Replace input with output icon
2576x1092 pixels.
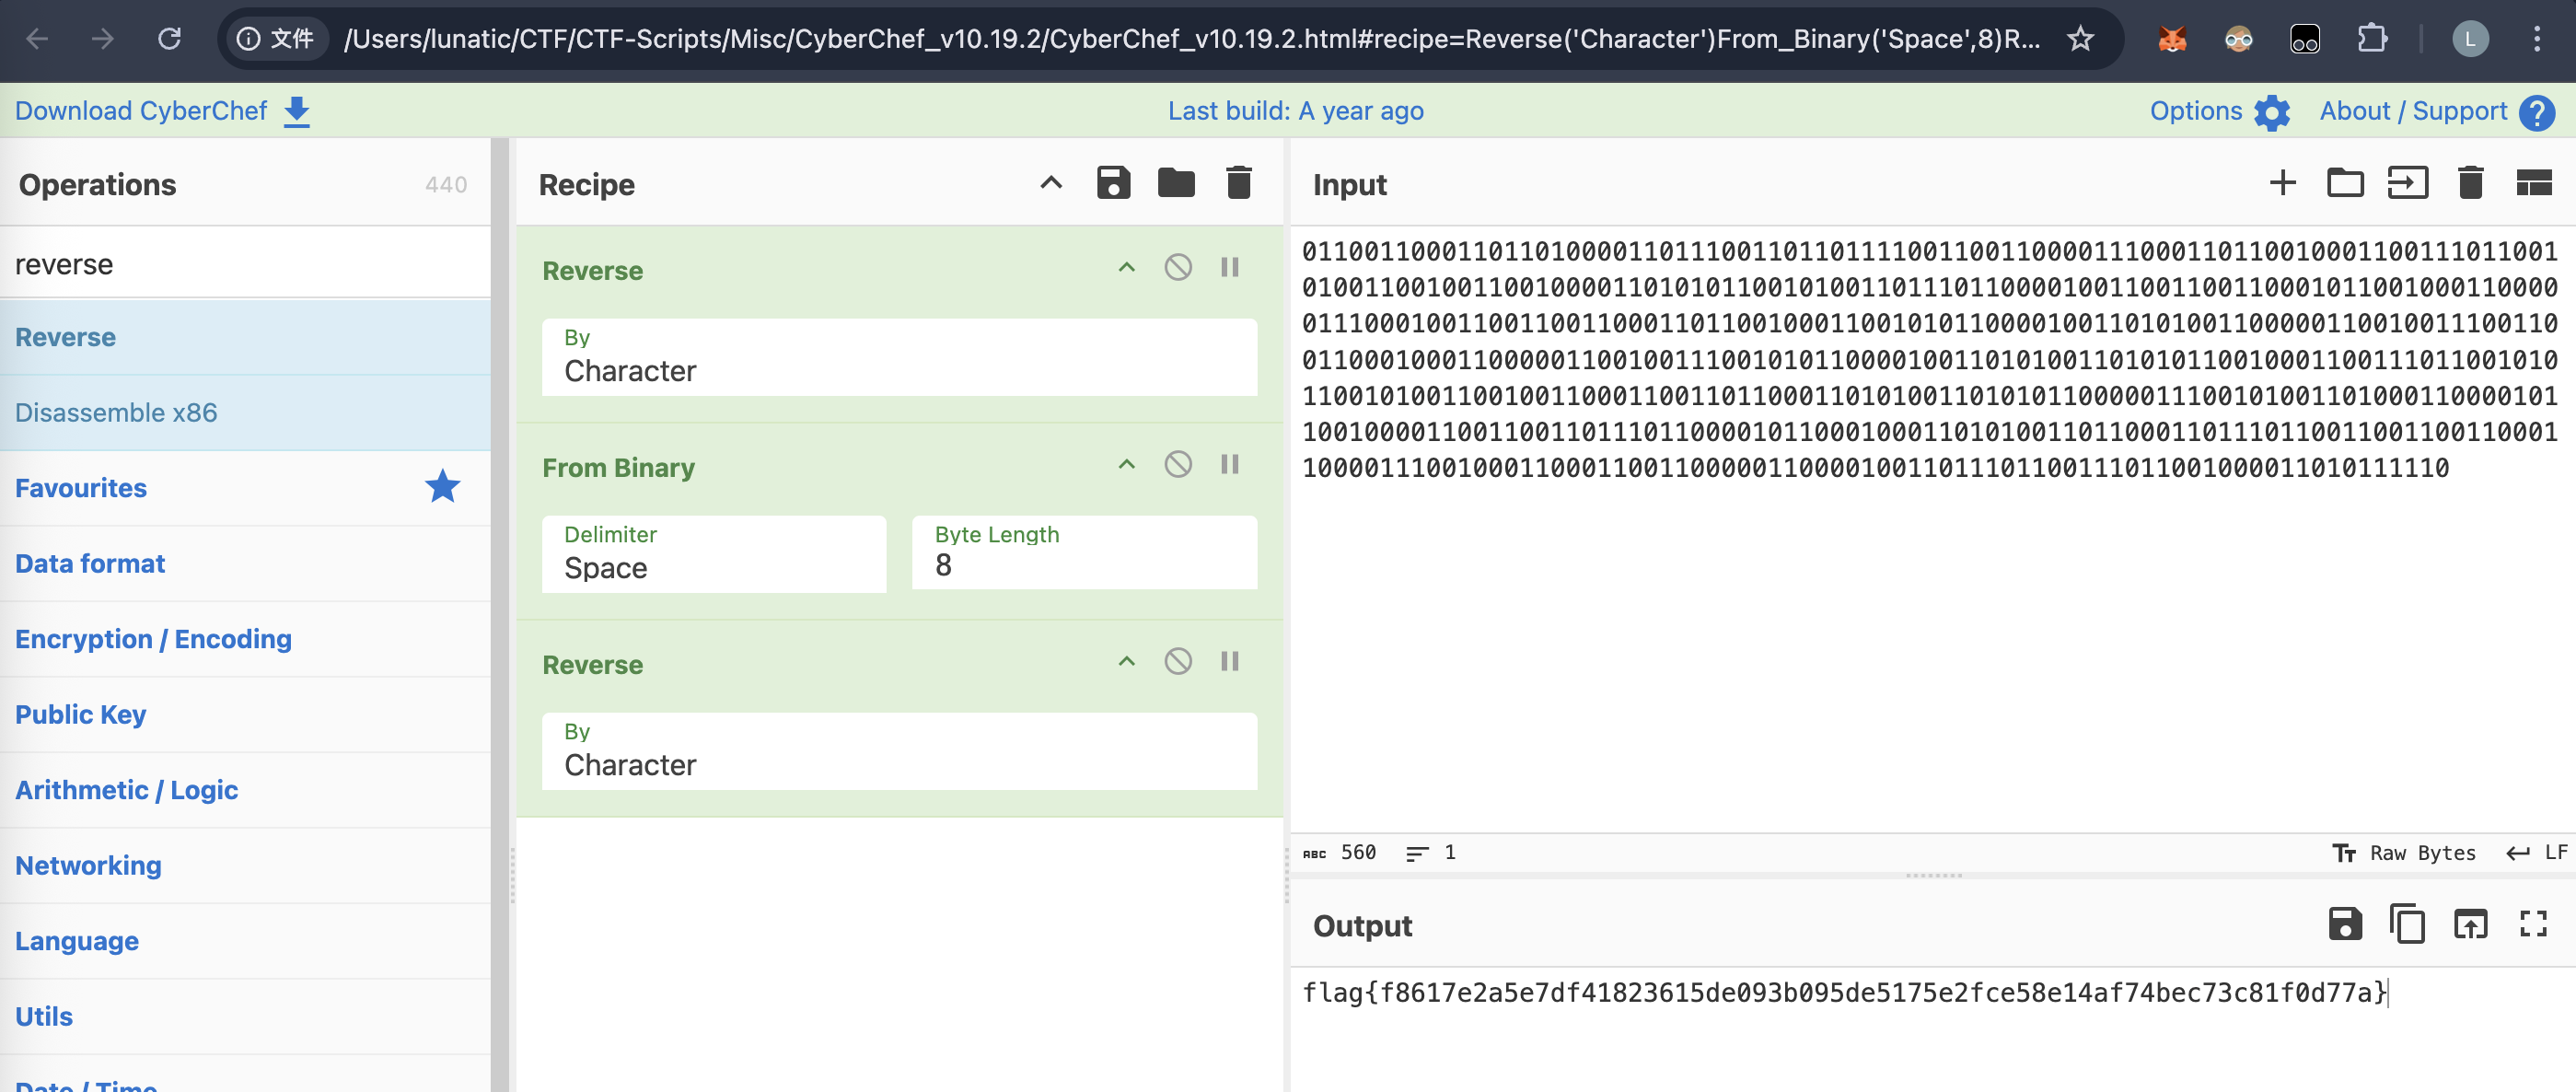[x=2470, y=924]
